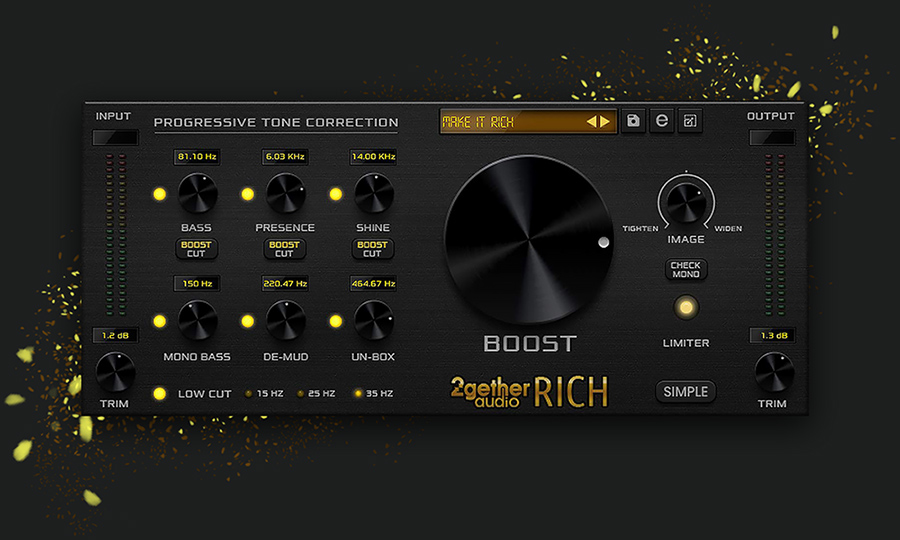Viewport: 900px width, 540px height.
Task: Toggle the De-Mud band LED
Action: coord(247,321)
